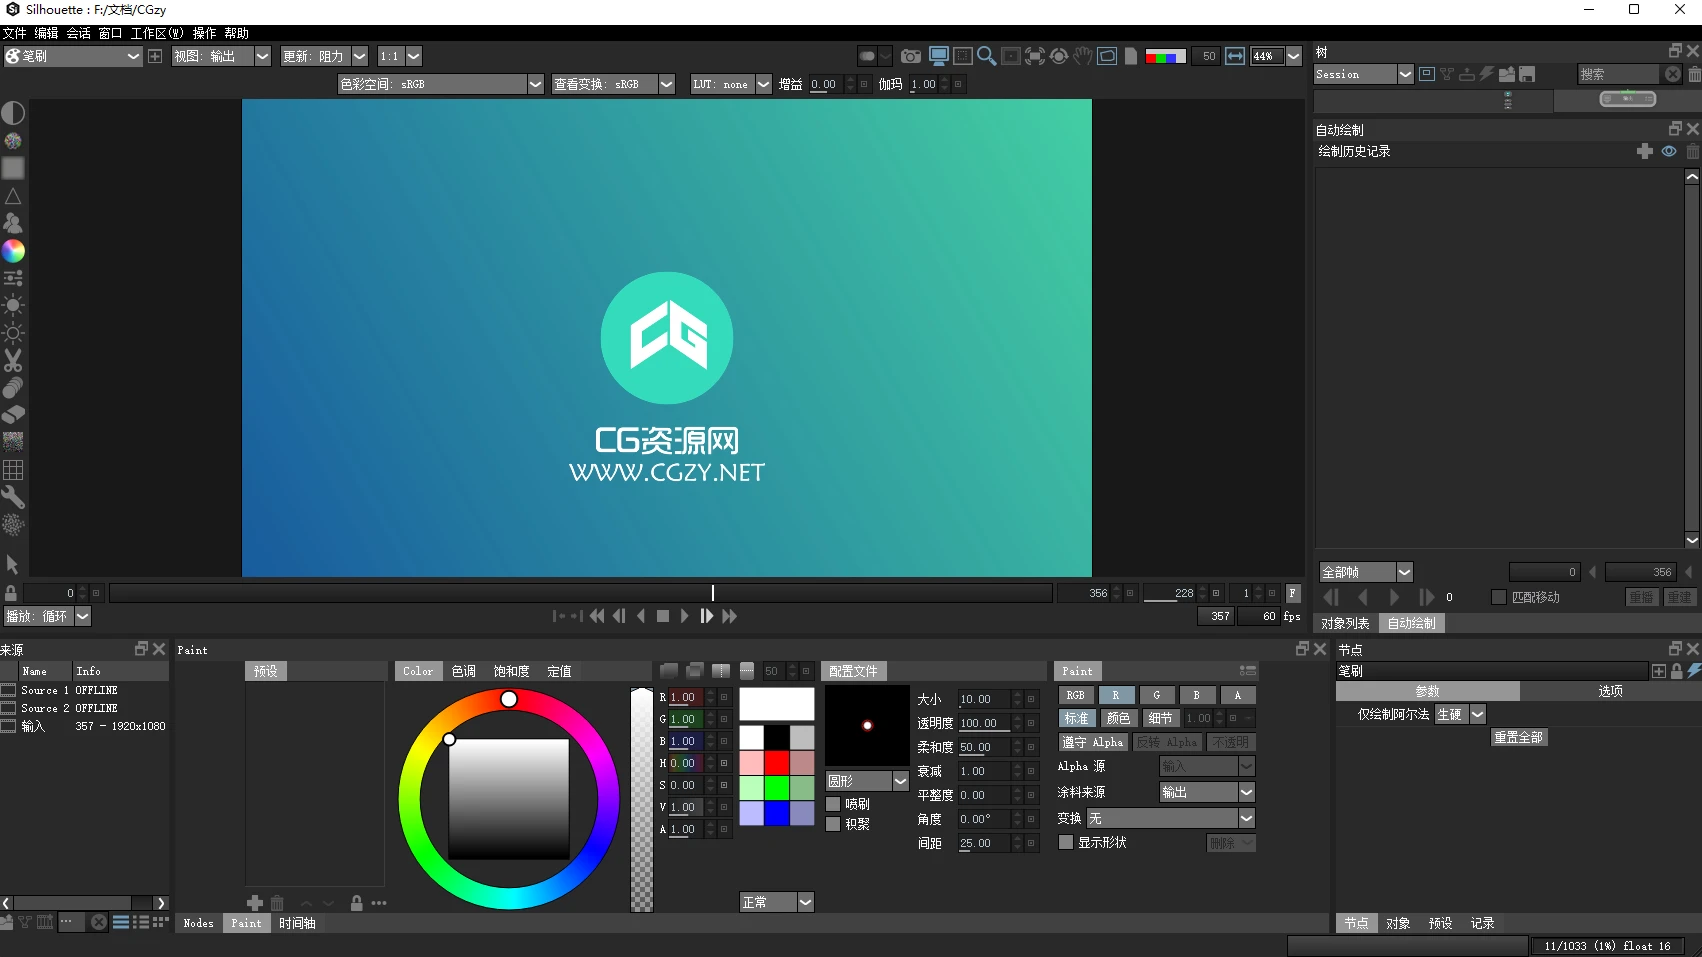Screen dimensions: 1702x957
Task: Click the 重建 button in the autopaint panel
Action: [x=1680, y=597]
